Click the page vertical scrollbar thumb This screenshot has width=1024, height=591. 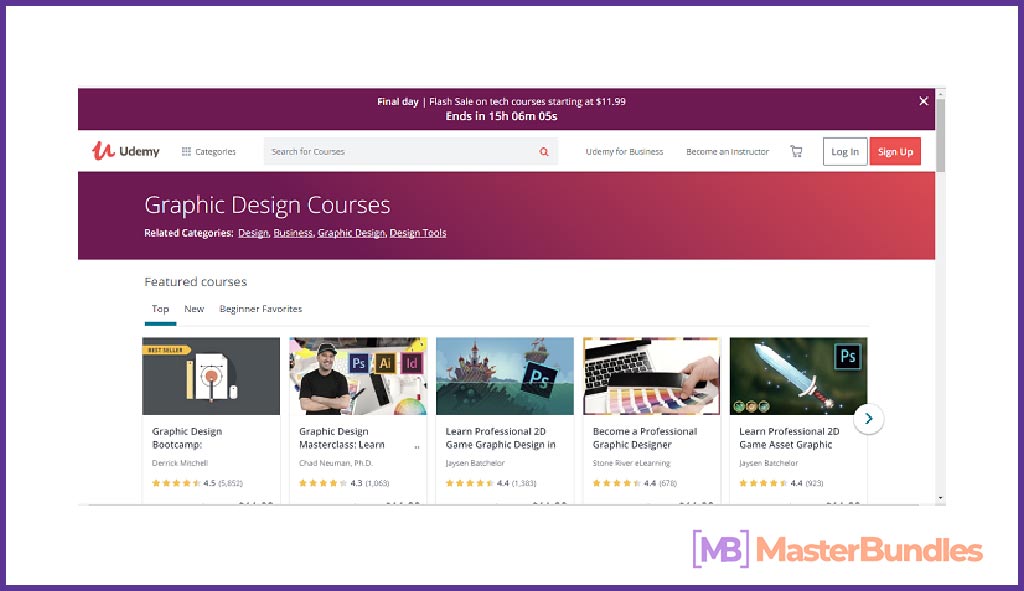click(x=940, y=136)
